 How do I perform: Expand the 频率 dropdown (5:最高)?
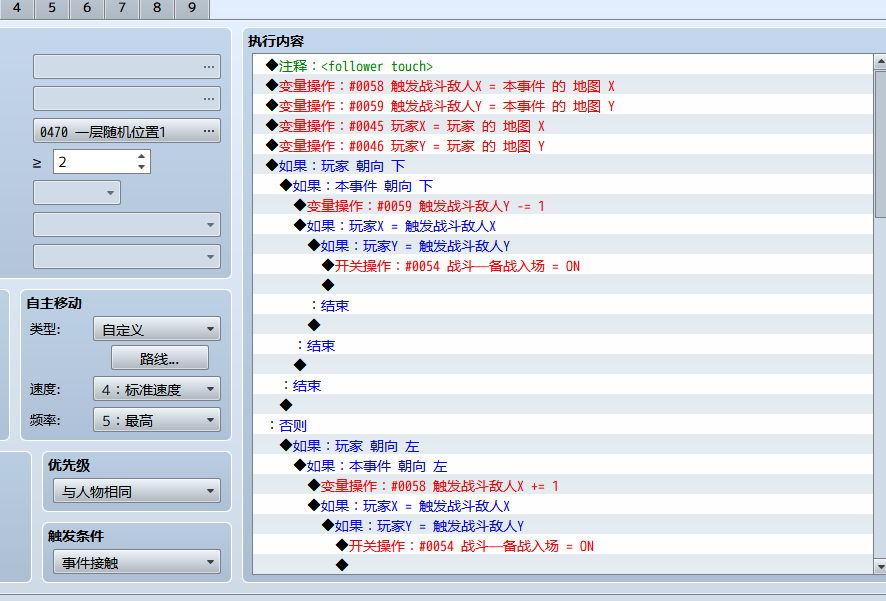pyautogui.click(x=157, y=420)
